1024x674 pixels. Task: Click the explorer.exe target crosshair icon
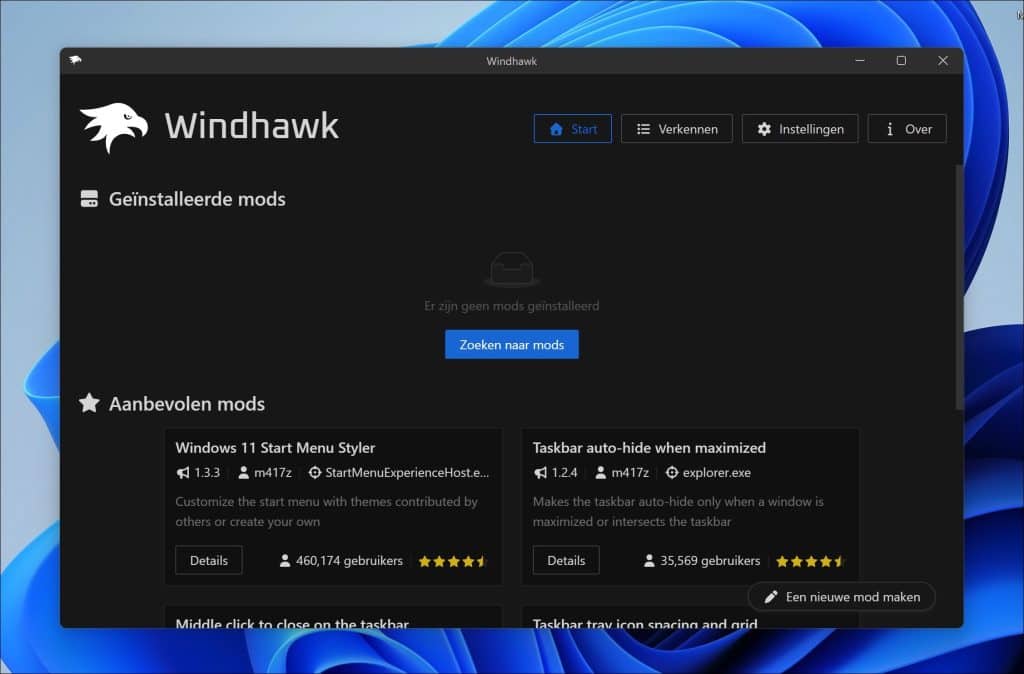(x=672, y=473)
